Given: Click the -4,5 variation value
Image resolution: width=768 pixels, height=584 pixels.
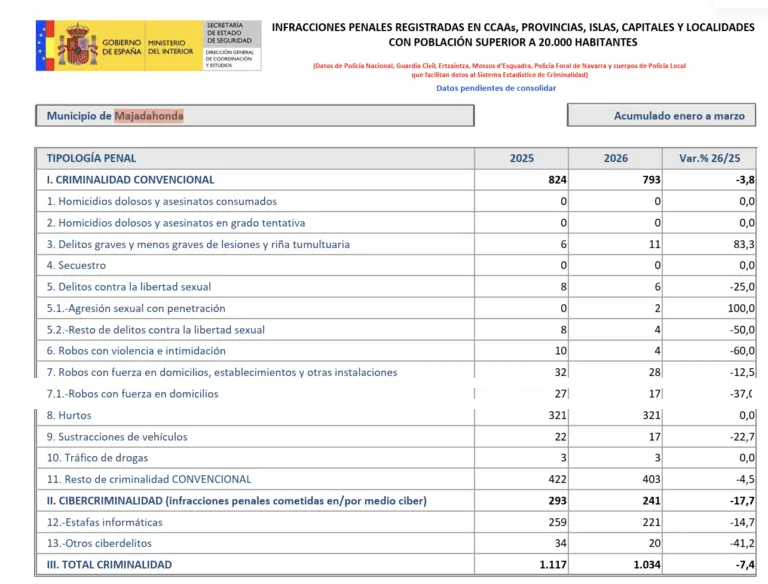Looking at the screenshot, I should coord(744,479).
